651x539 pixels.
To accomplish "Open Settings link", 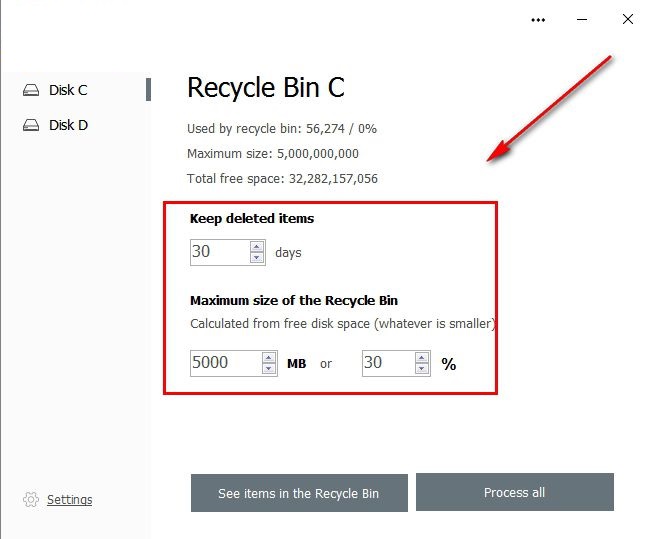I will click(69, 500).
